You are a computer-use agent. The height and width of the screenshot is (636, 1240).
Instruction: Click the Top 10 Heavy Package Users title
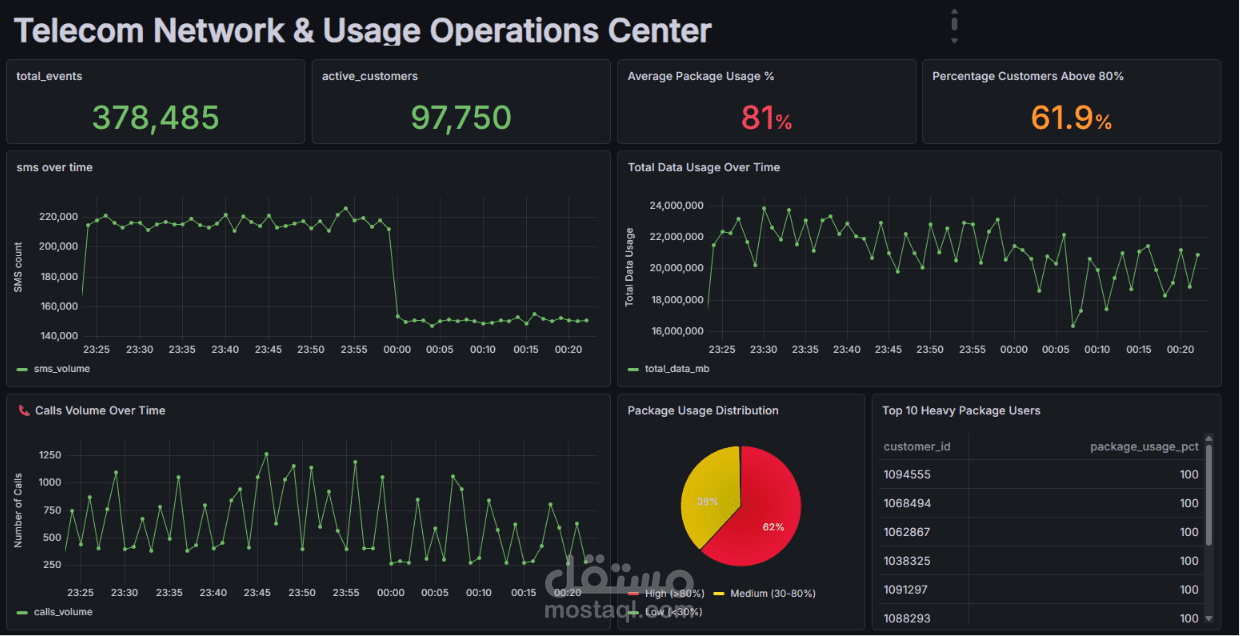coord(961,411)
